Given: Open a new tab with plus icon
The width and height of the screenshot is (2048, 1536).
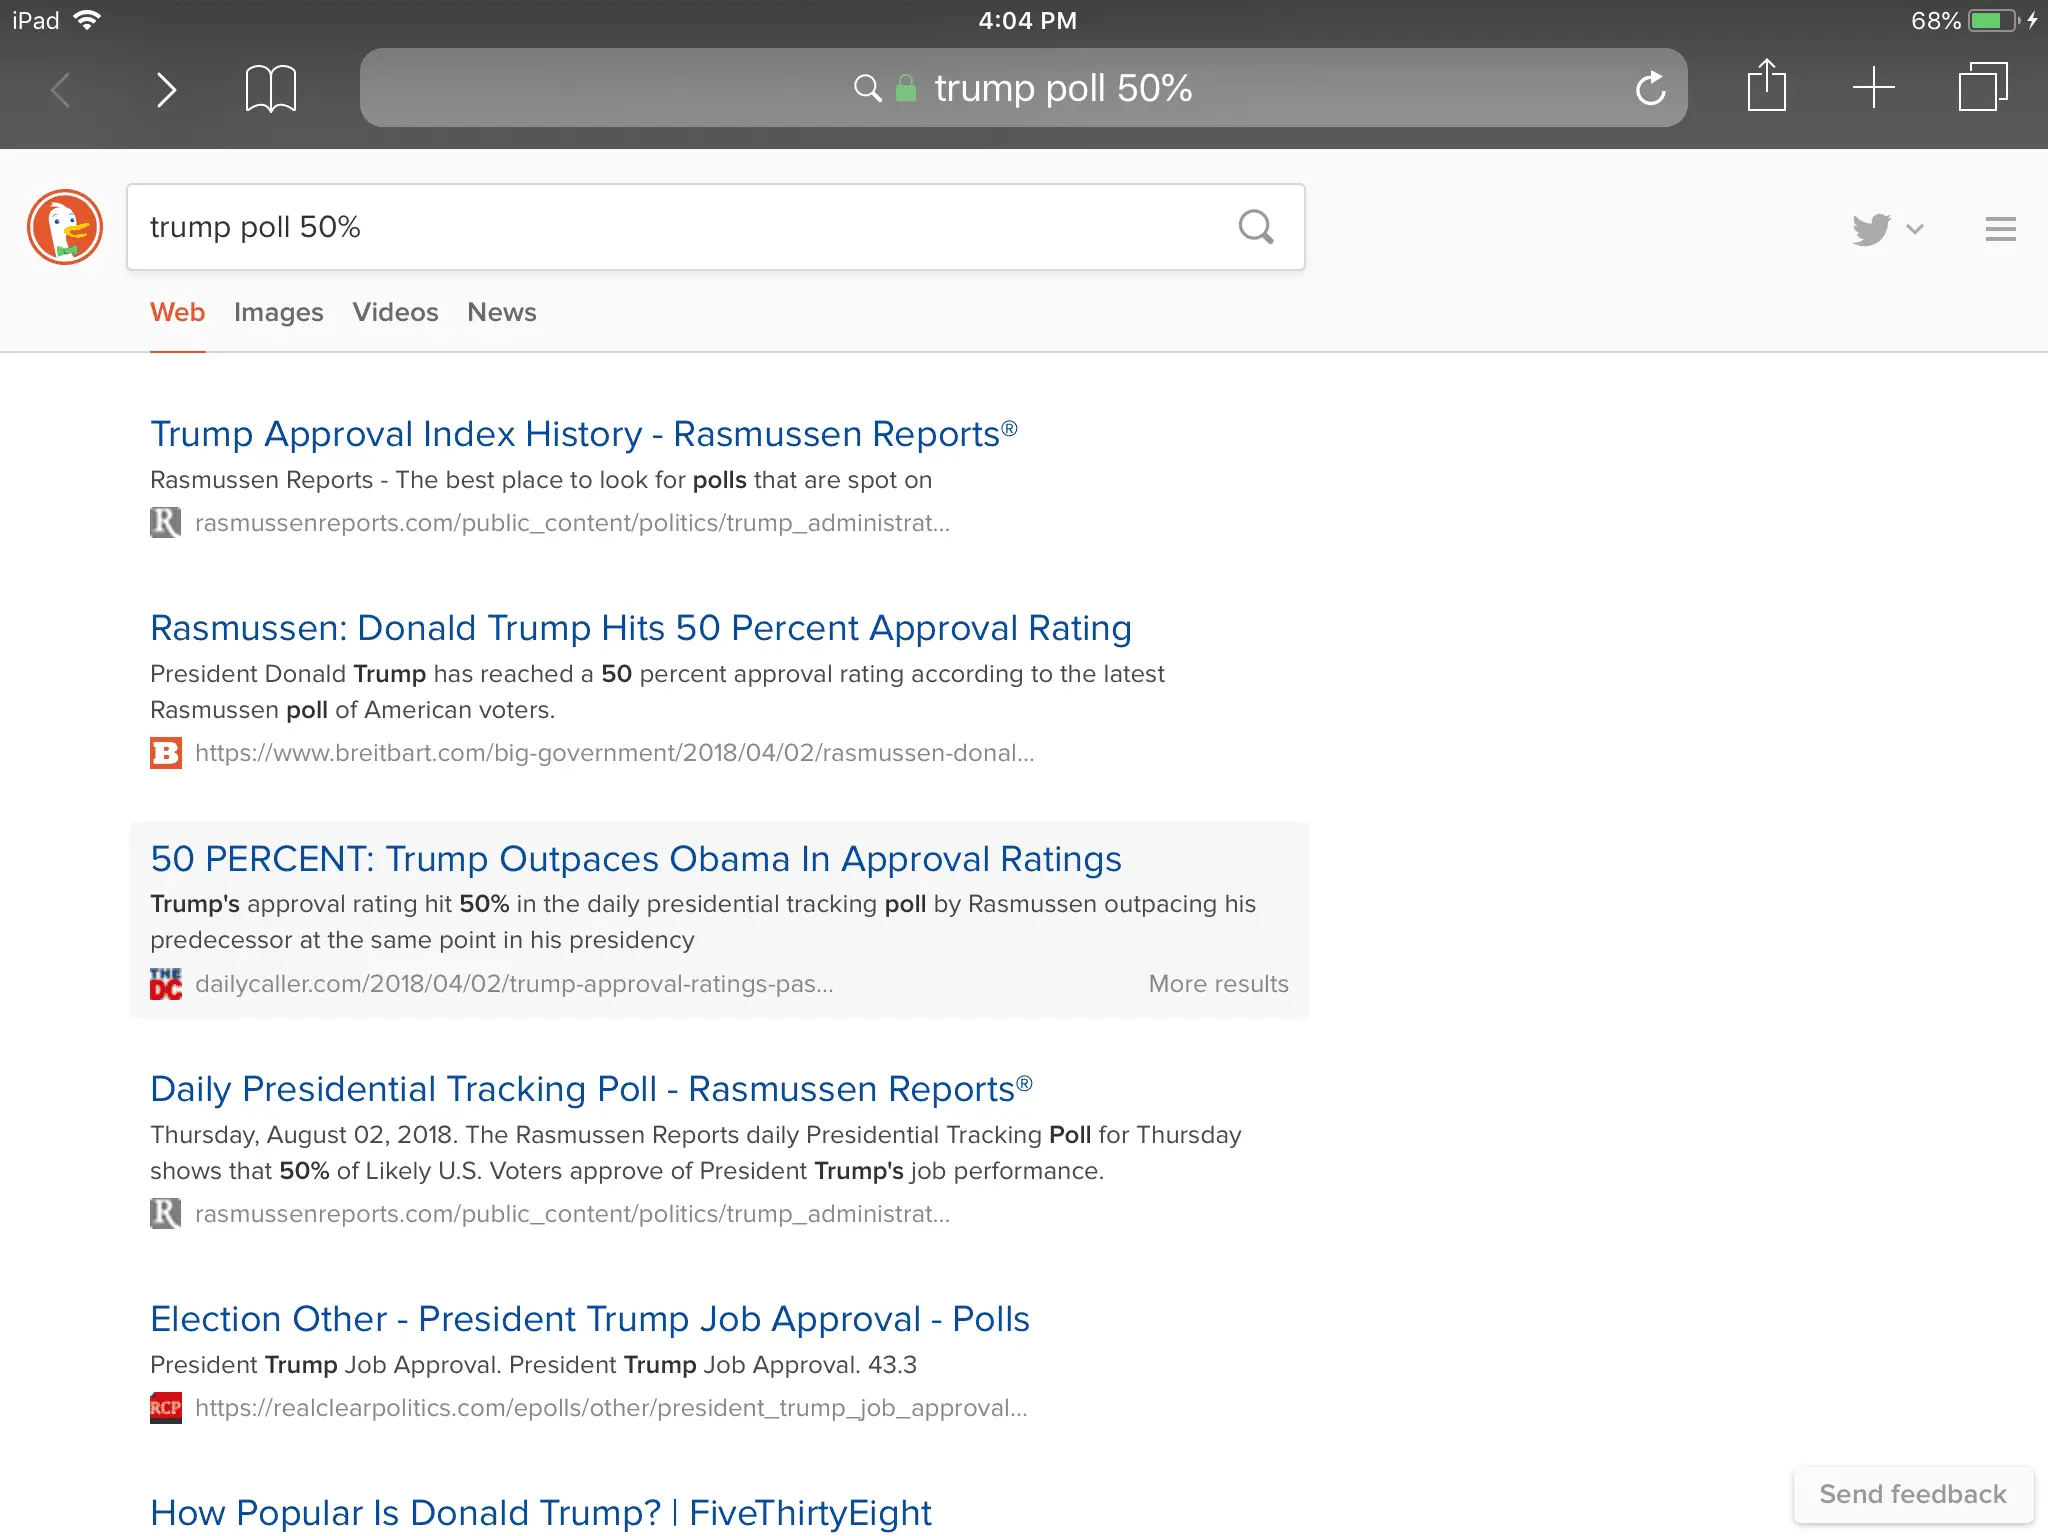Looking at the screenshot, I should [x=1873, y=88].
